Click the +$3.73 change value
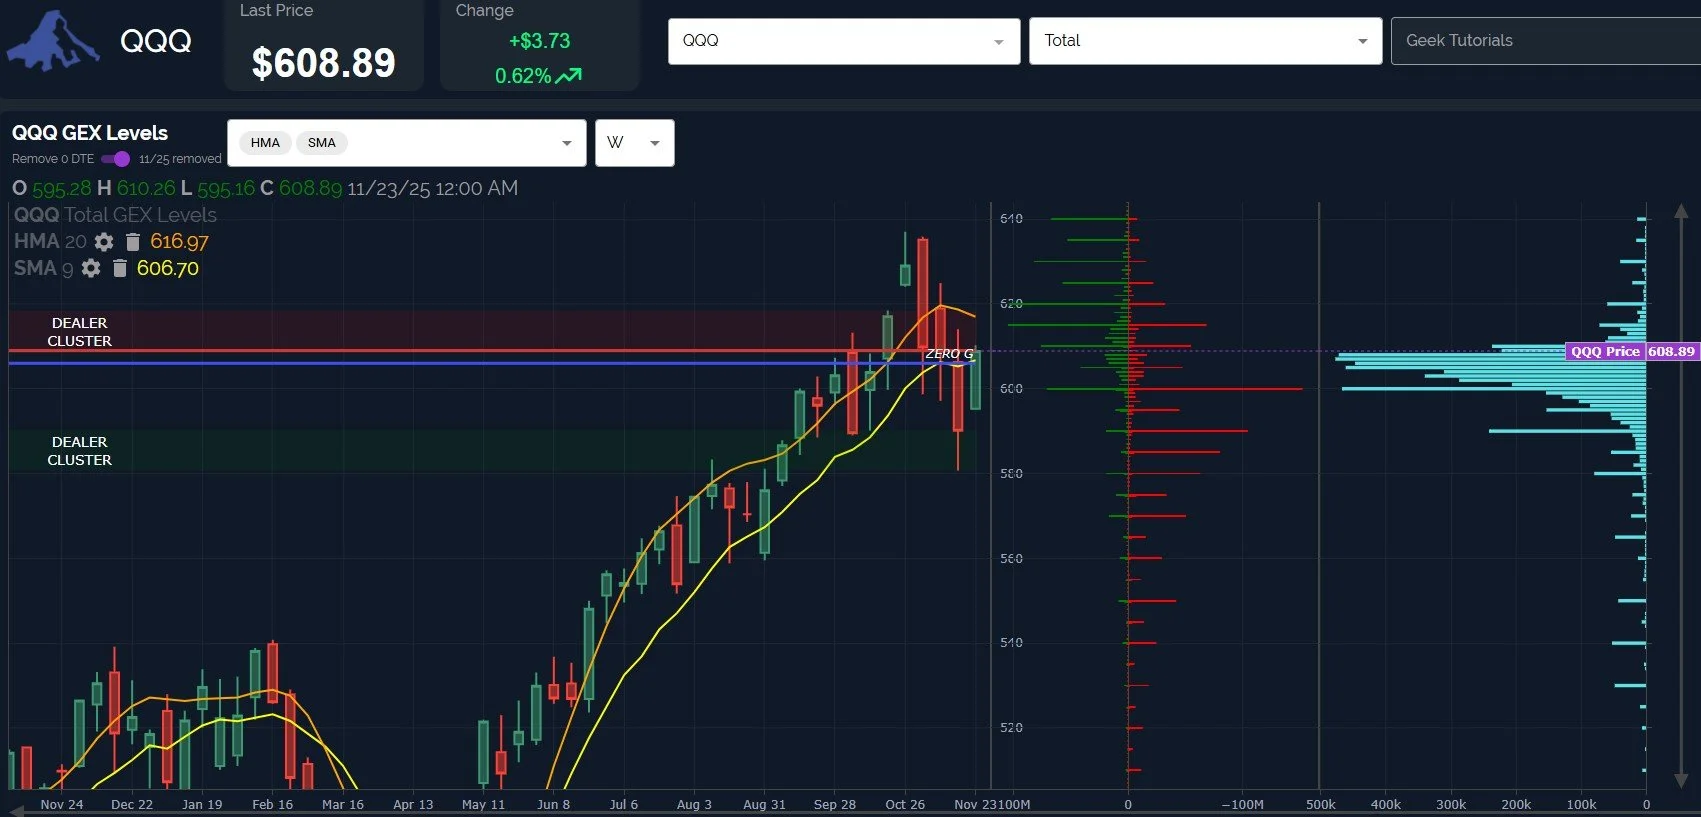 pos(539,41)
